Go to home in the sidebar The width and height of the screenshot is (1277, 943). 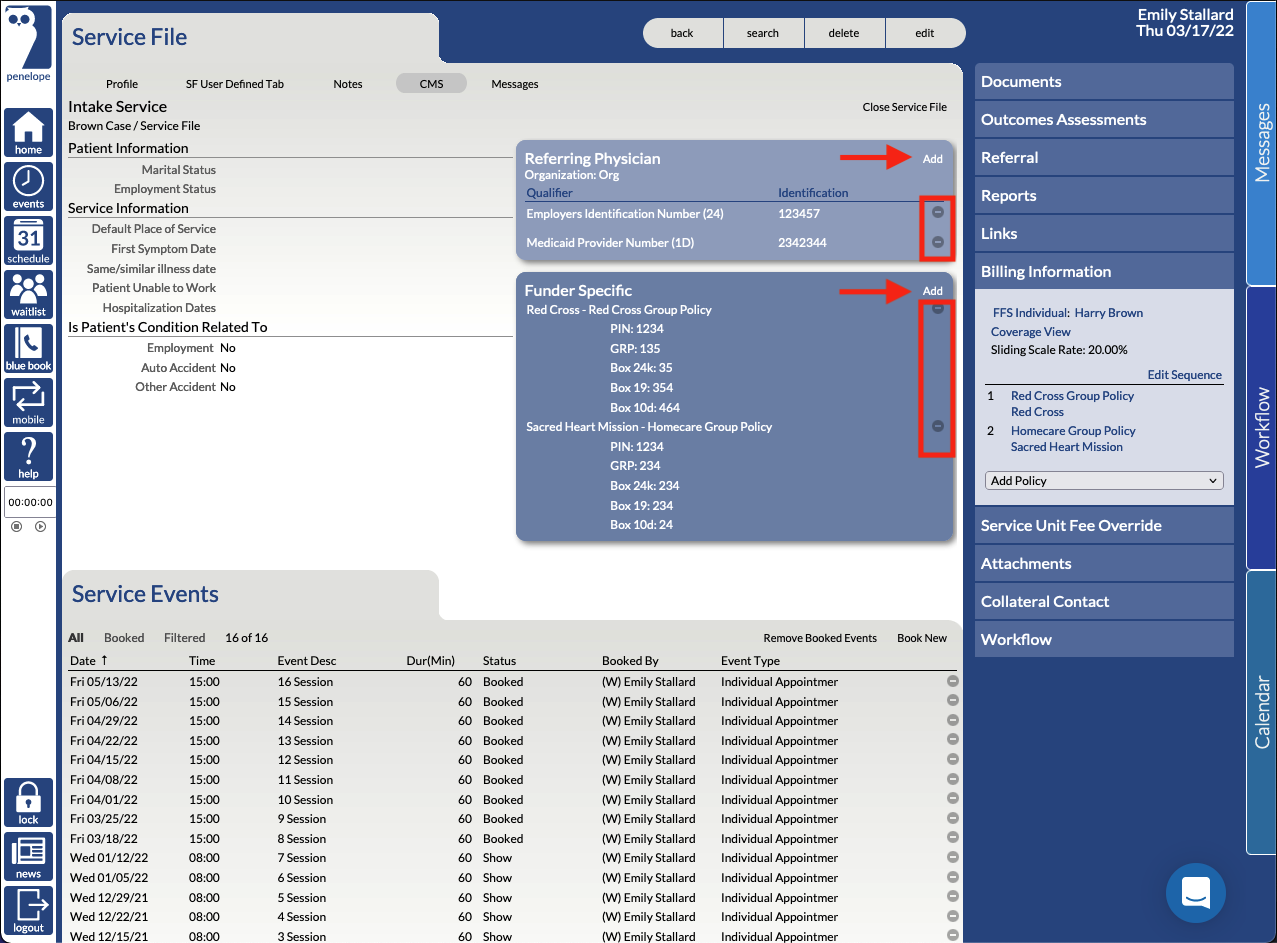click(28, 133)
